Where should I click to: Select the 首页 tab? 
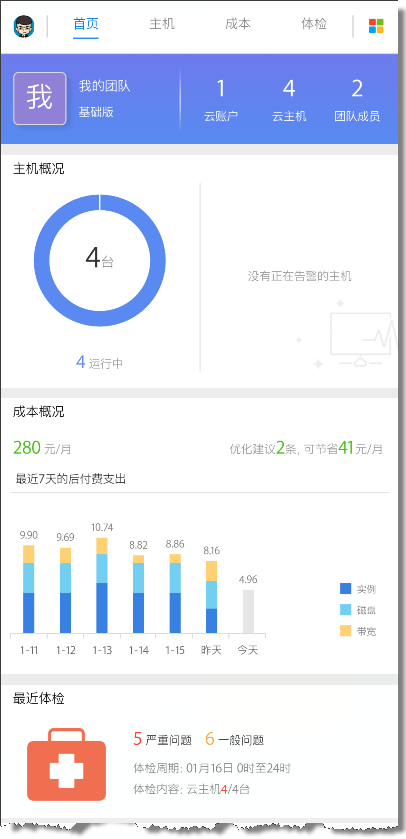(86, 24)
